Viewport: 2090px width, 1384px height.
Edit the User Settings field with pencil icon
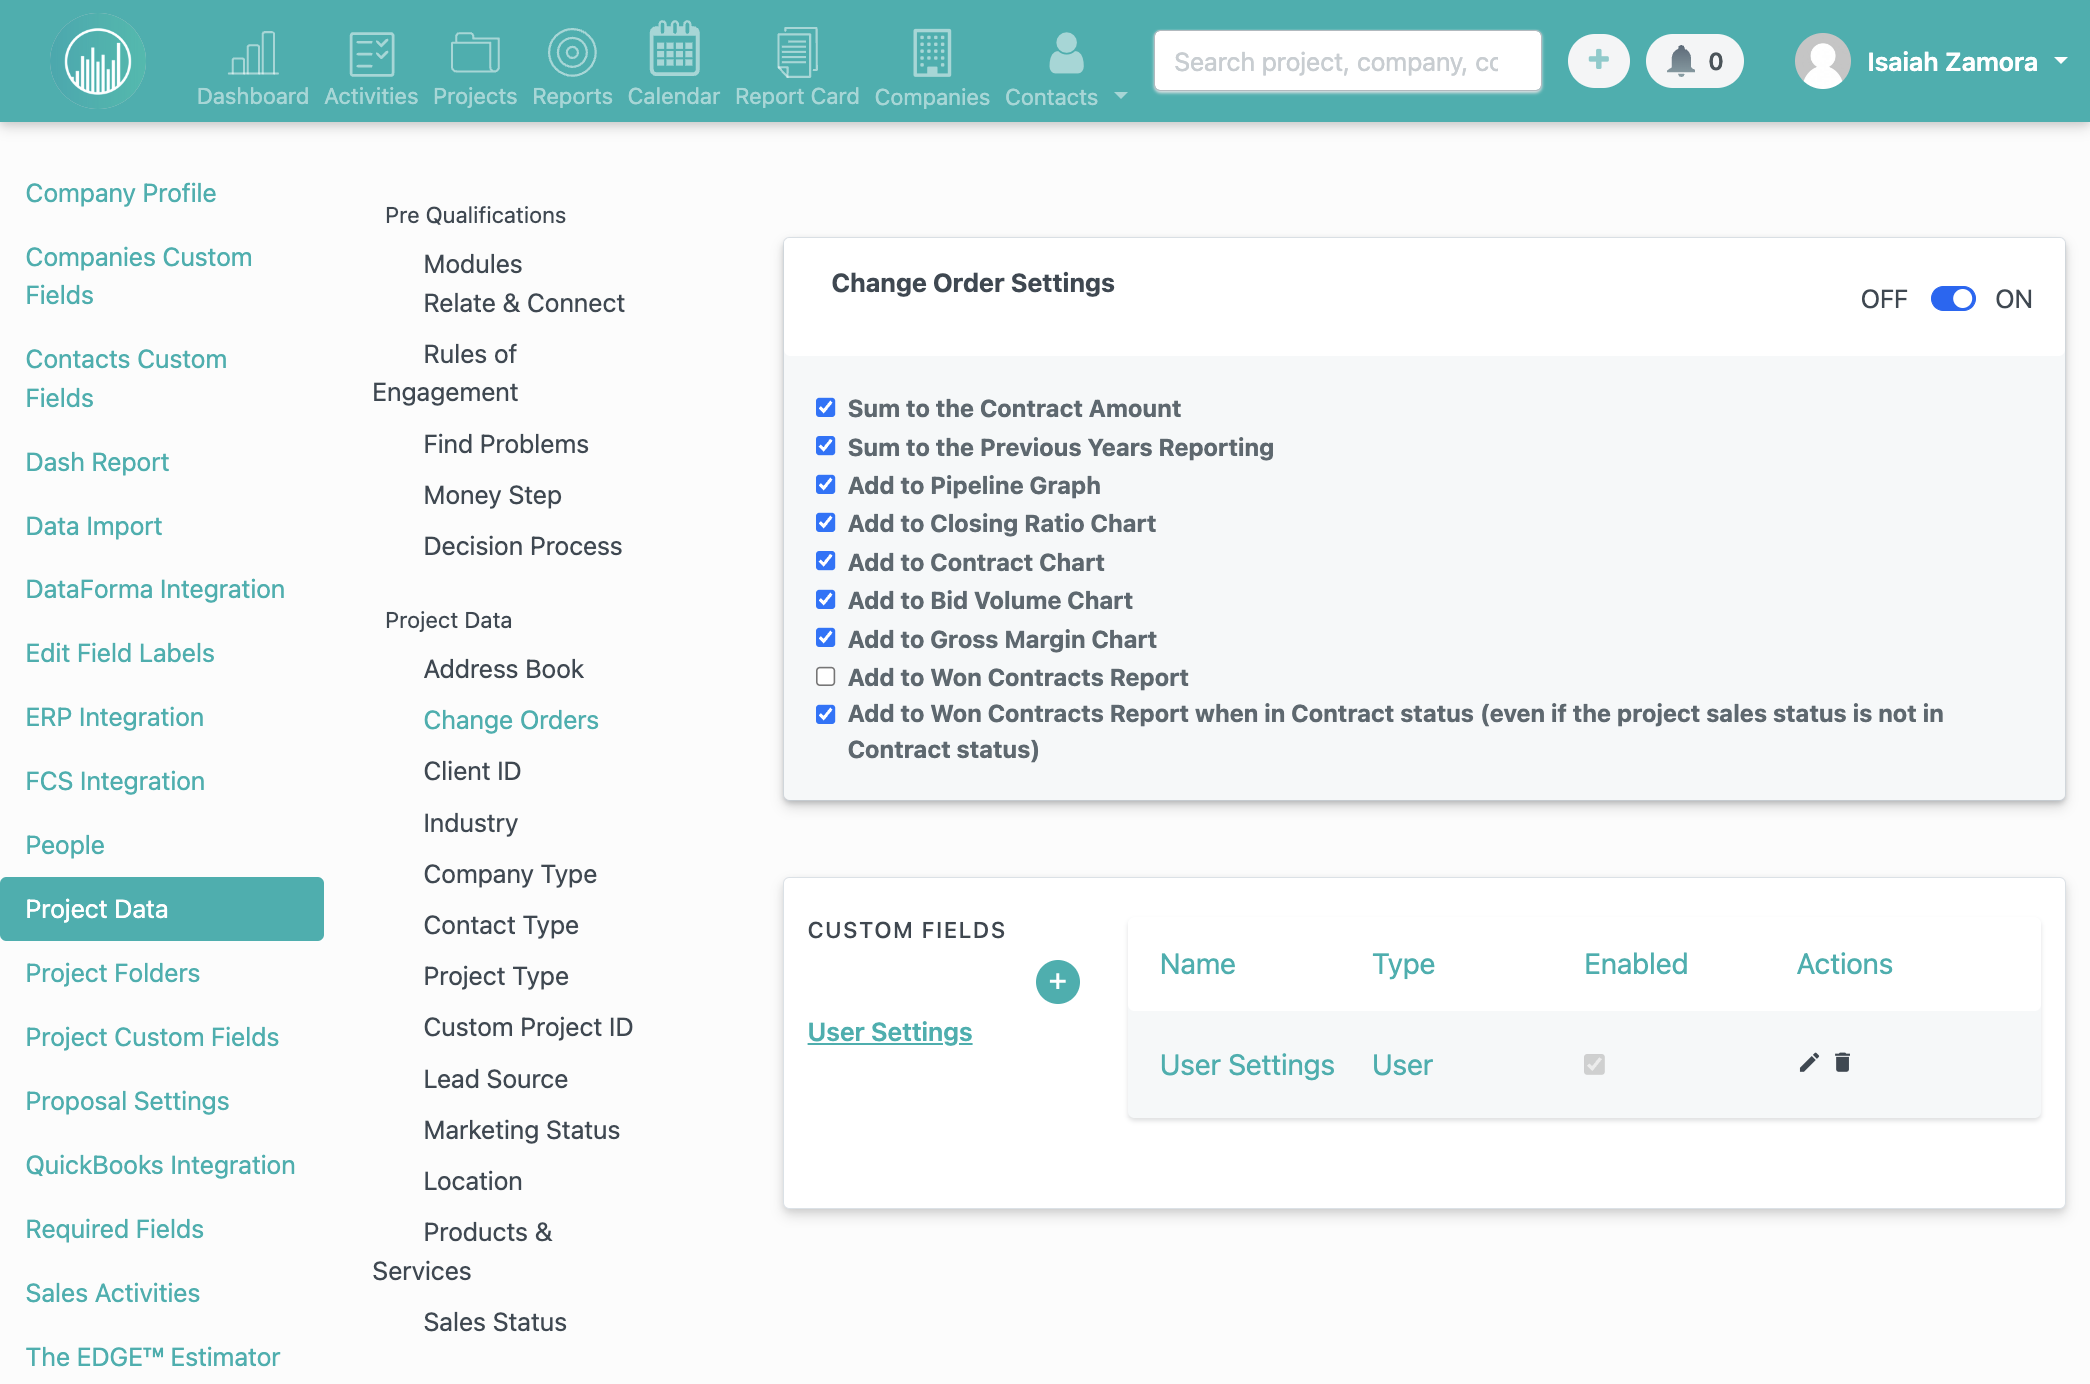(x=1808, y=1063)
